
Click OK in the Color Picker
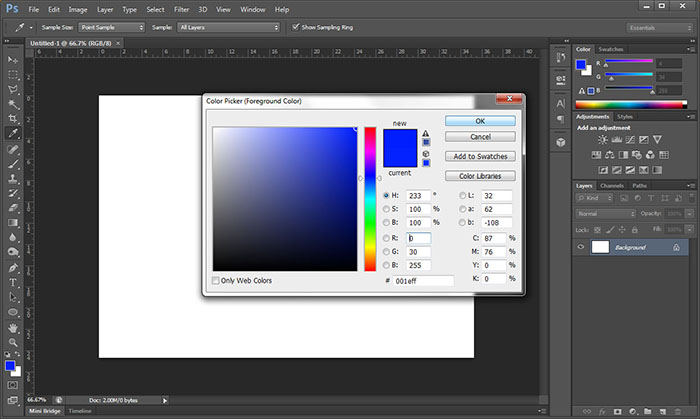(x=479, y=120)
